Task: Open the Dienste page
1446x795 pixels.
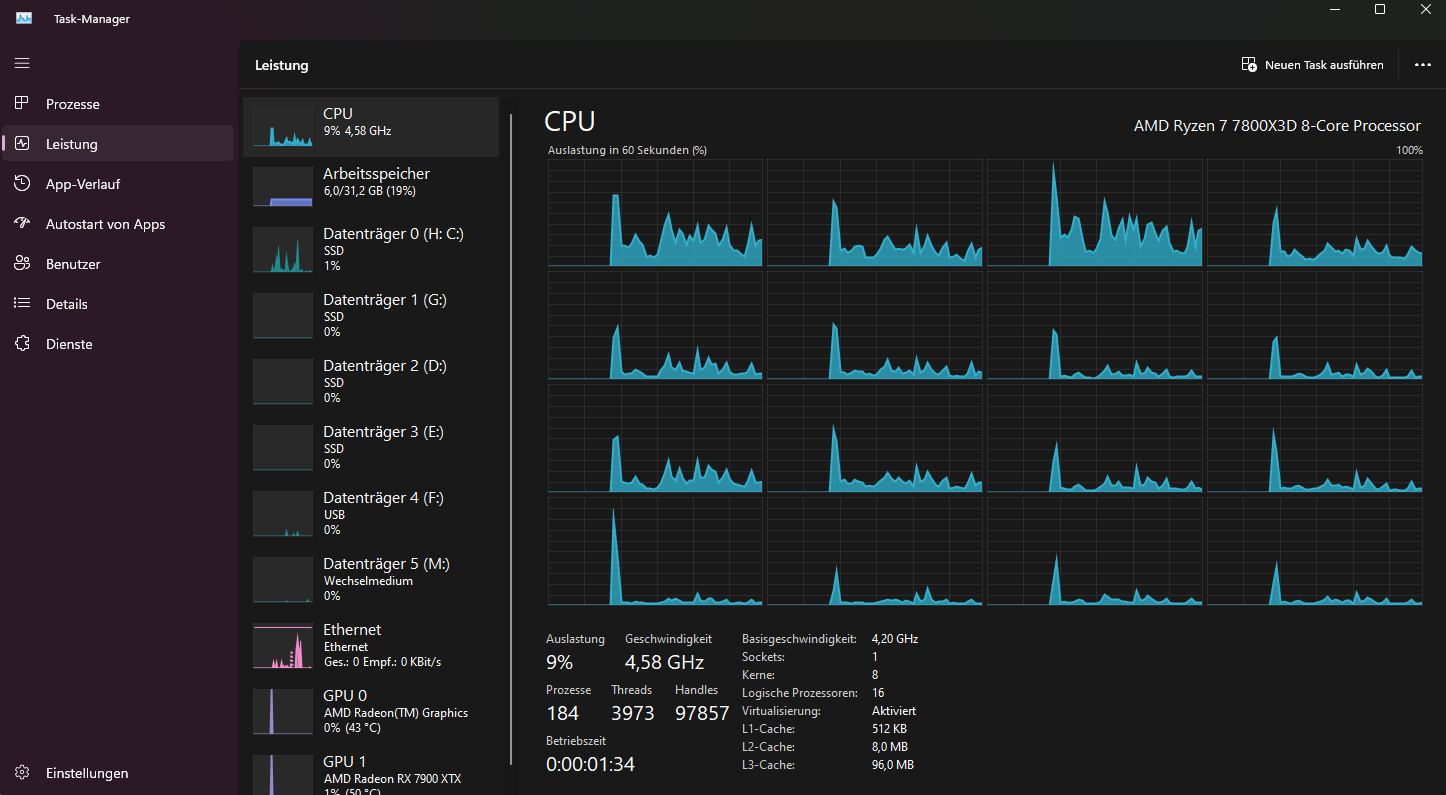Action: pyautogui.click(x=118, y=344)
